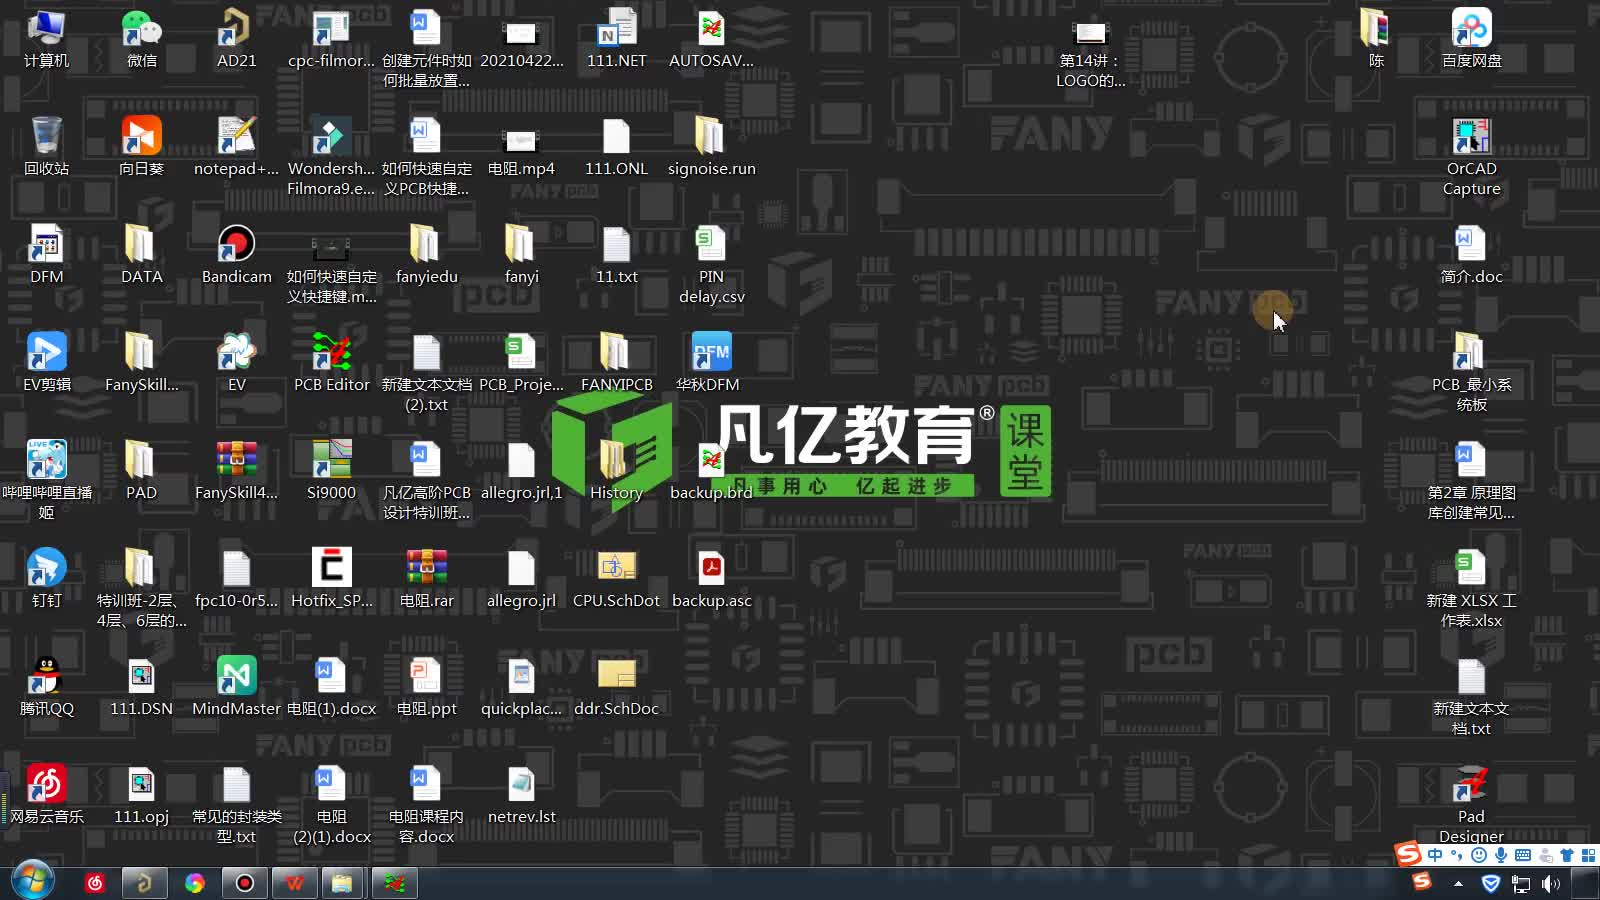
Task: Select the PCB_最小系统板 folder
Action: pos(1471,372)
